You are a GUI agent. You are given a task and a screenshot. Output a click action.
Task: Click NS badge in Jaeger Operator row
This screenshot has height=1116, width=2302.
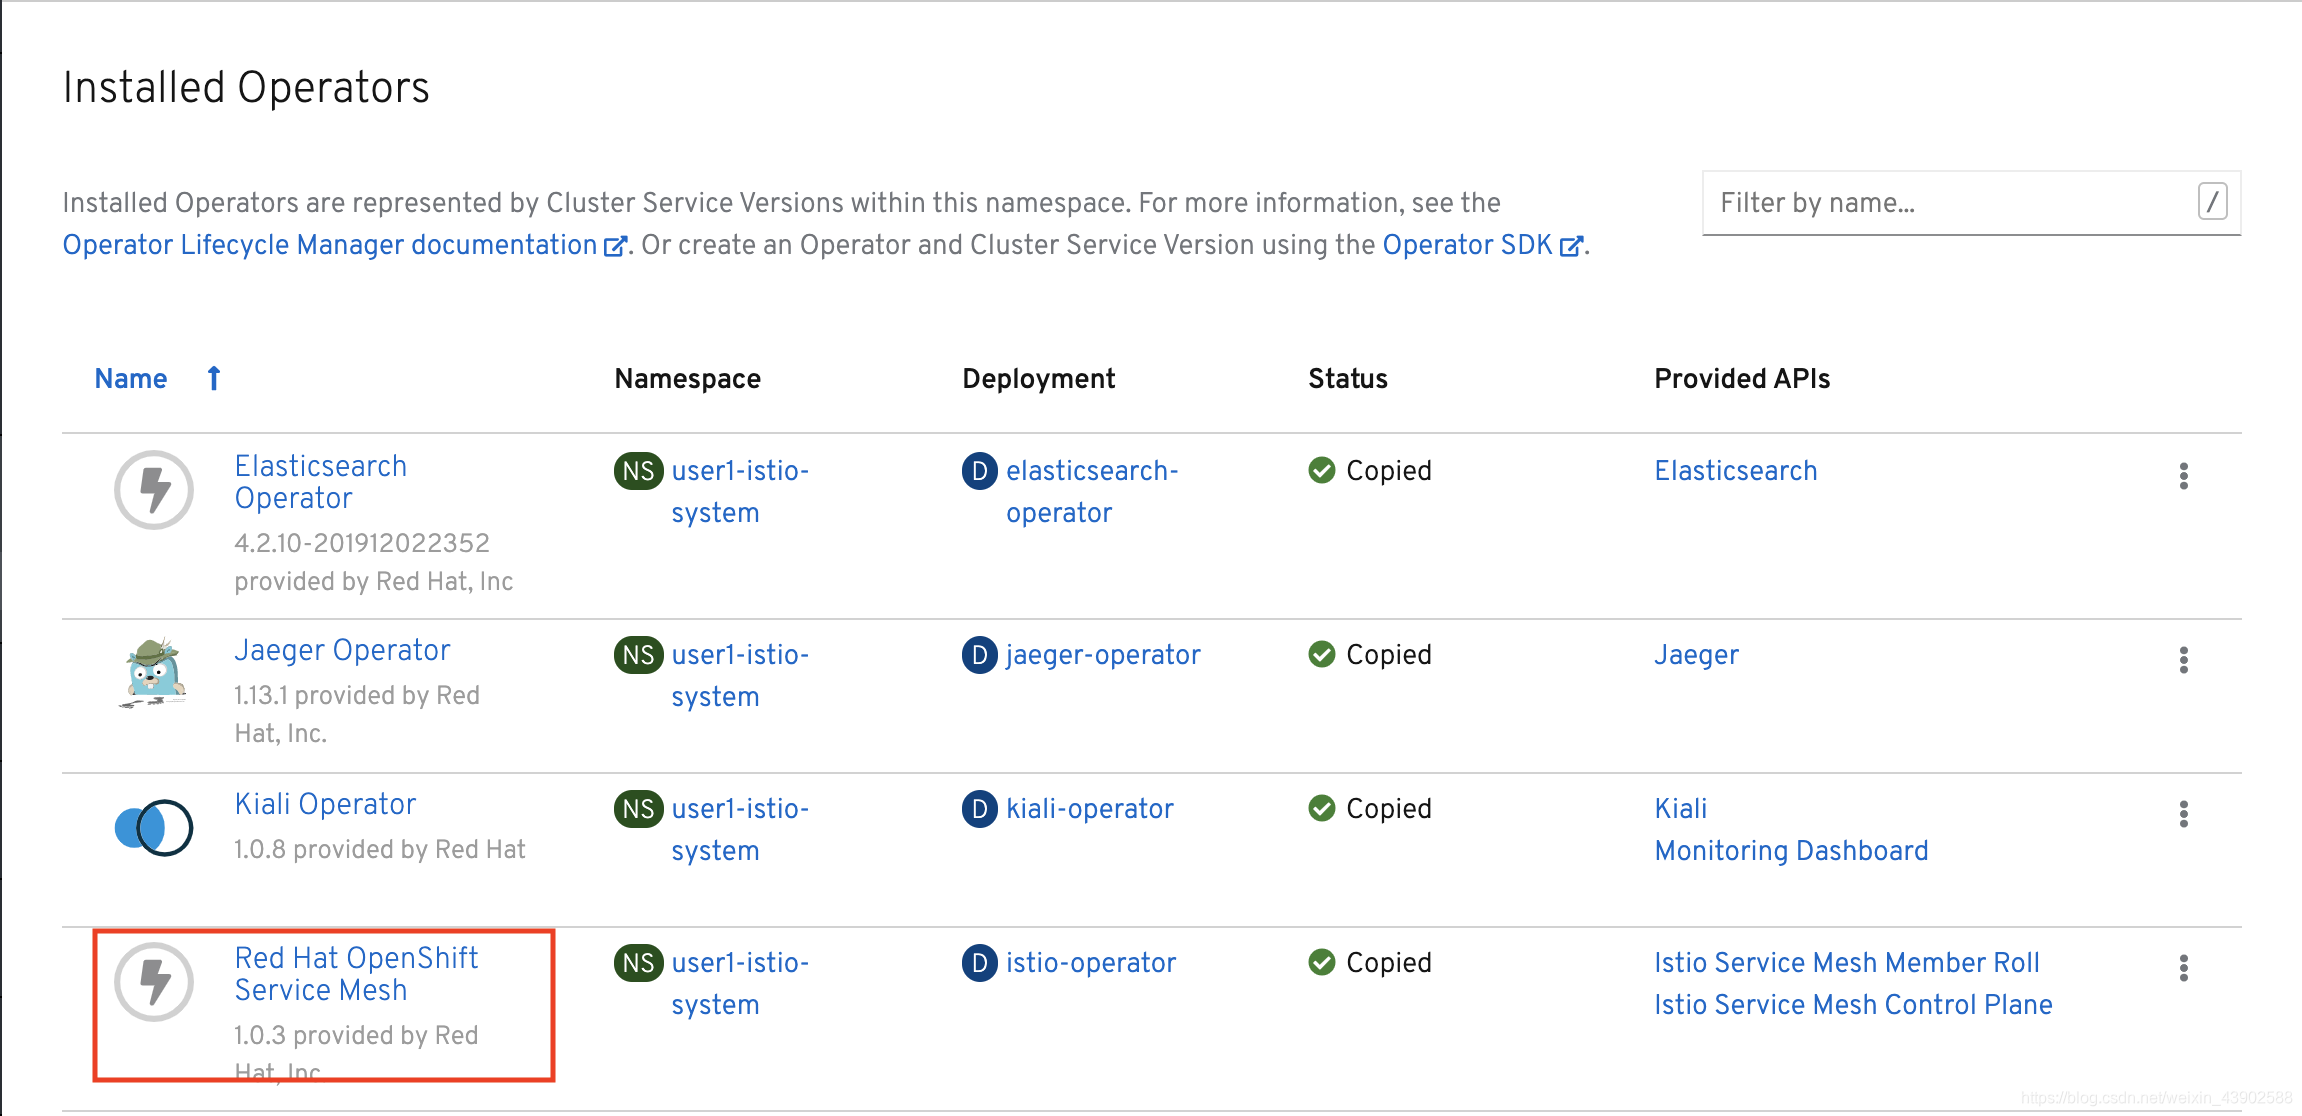pyautogui.click(x=638, y=655)
